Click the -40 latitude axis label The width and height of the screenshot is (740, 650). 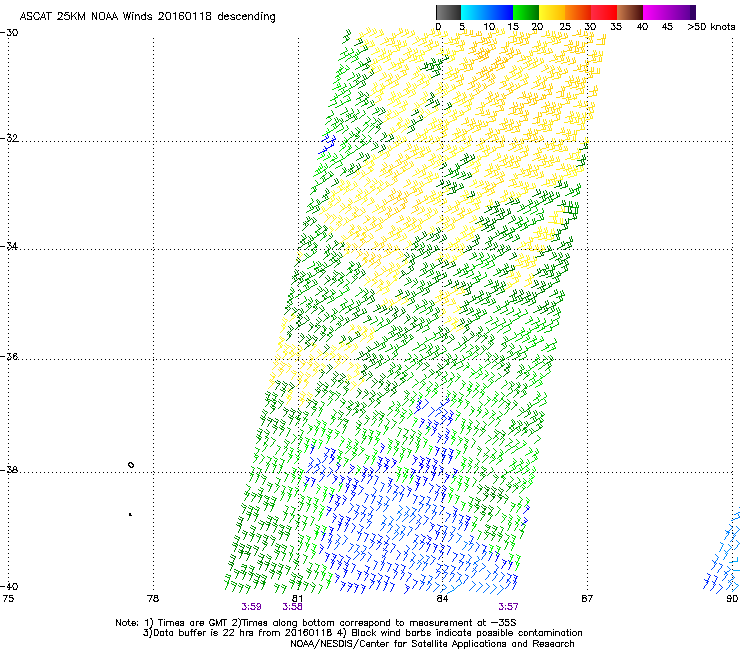tap(9, 586)
